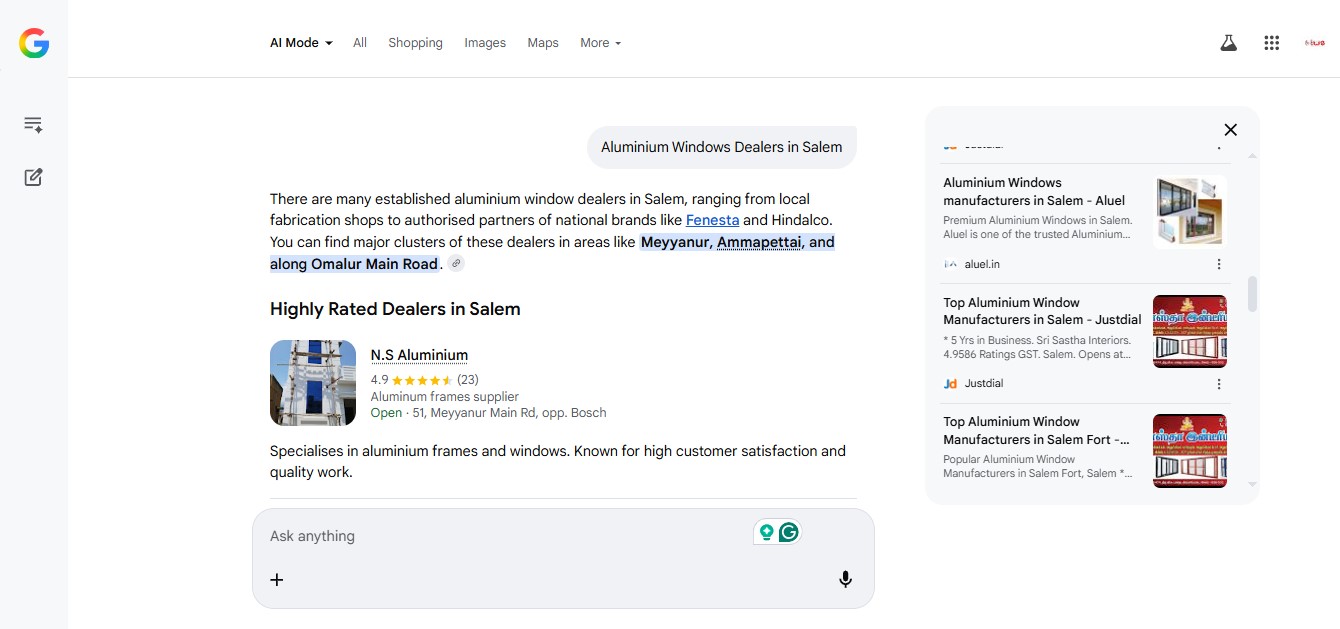Viewport: 1340px width, 629px height.
Task: Open Search Labs flask icon
Action: [1229, 43]
